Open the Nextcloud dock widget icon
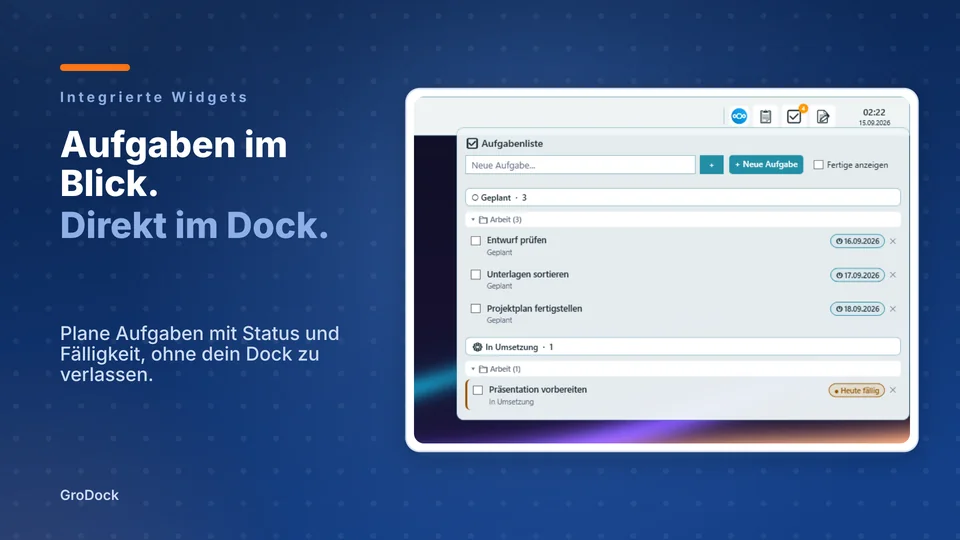The width and height of the screenshot is (960, 540). point(739,116)
